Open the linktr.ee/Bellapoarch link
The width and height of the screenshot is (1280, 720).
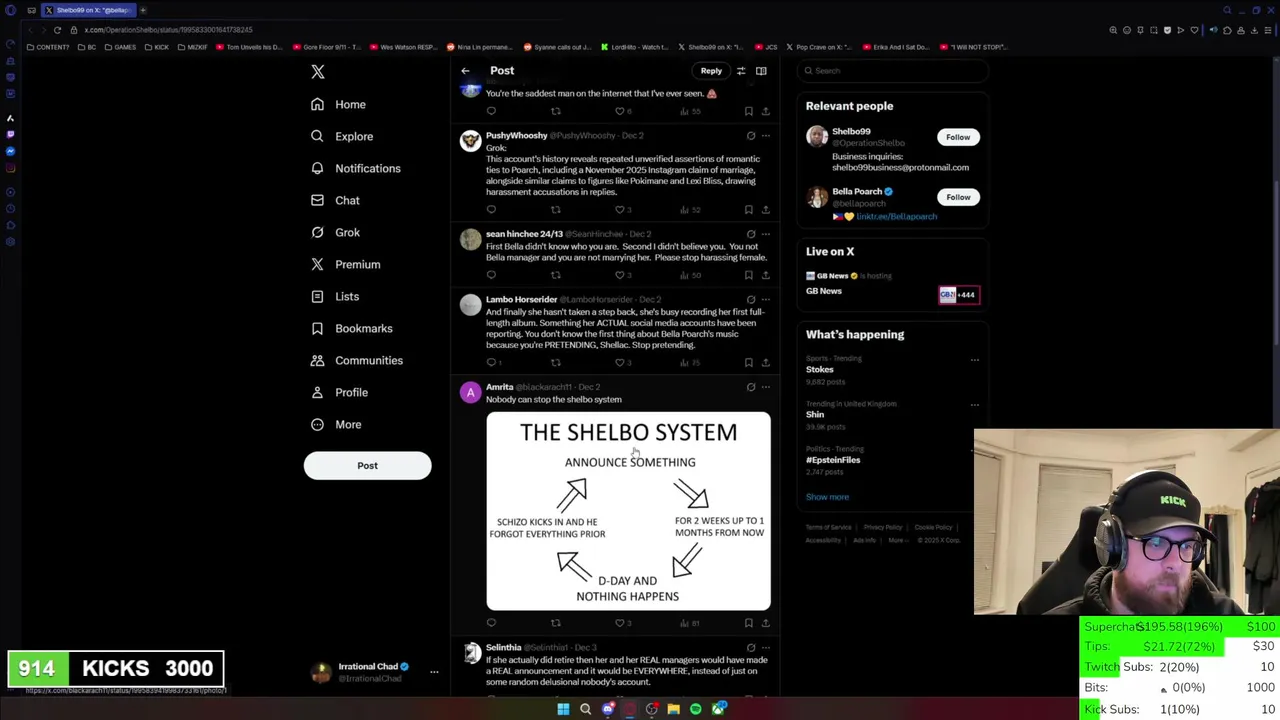coord(896,216)
